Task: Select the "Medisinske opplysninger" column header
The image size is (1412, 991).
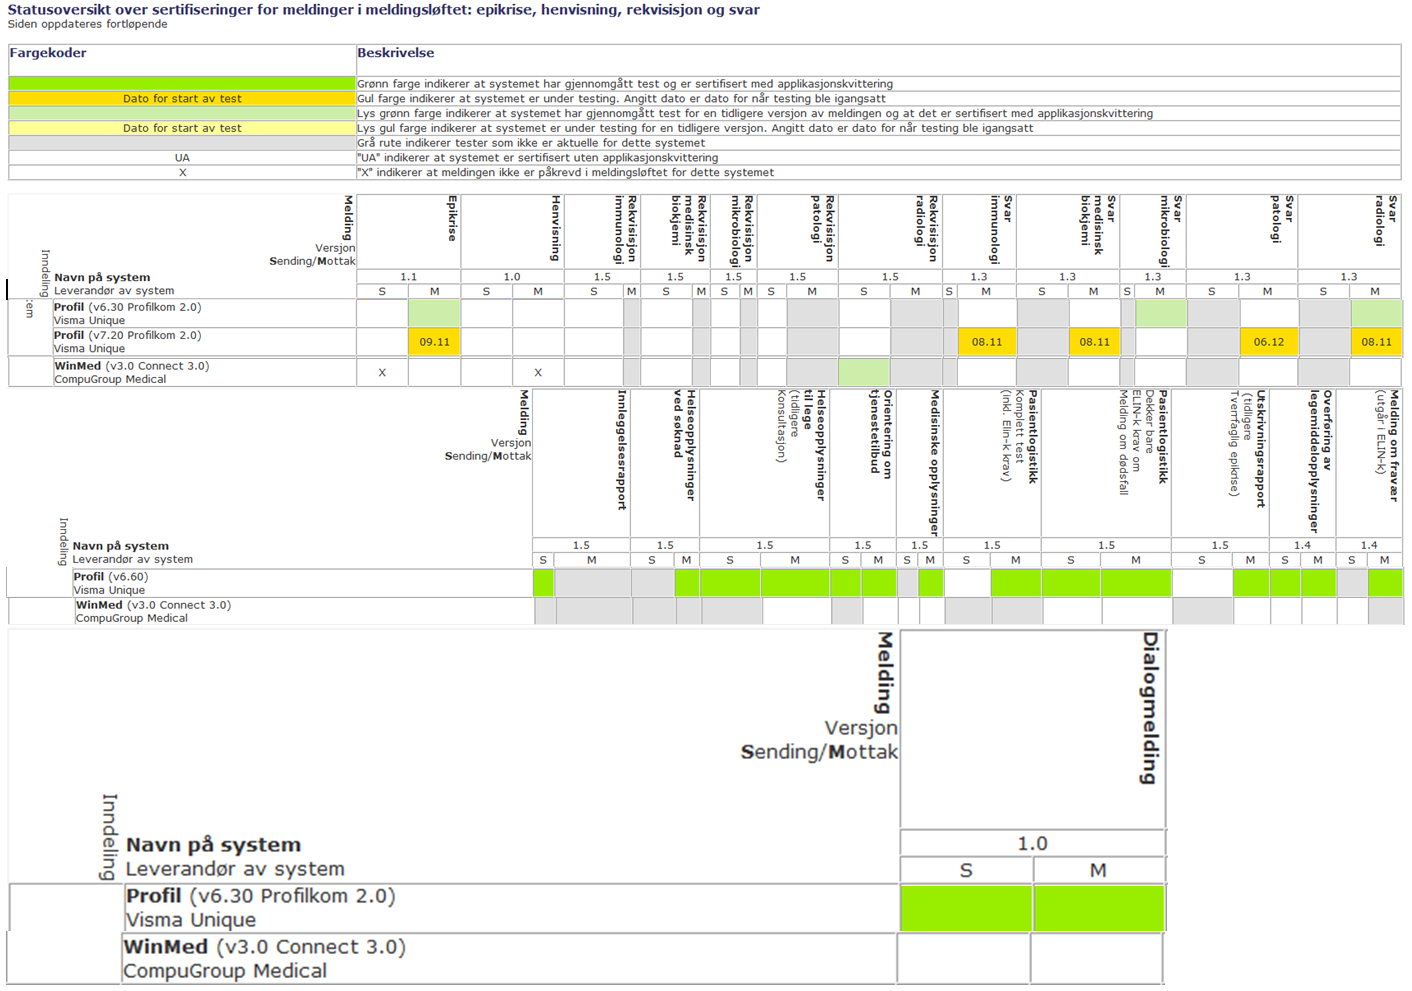Action: tap(935, 463)
